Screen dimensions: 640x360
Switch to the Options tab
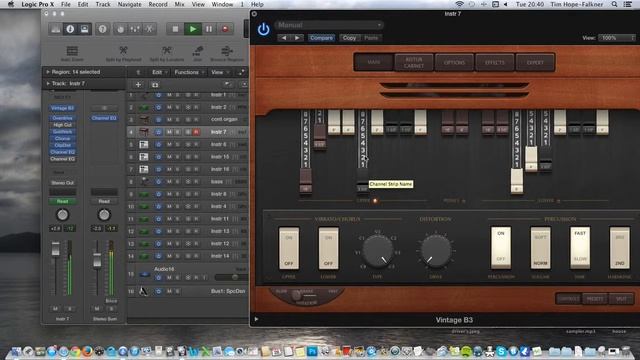tap(454, 62)
